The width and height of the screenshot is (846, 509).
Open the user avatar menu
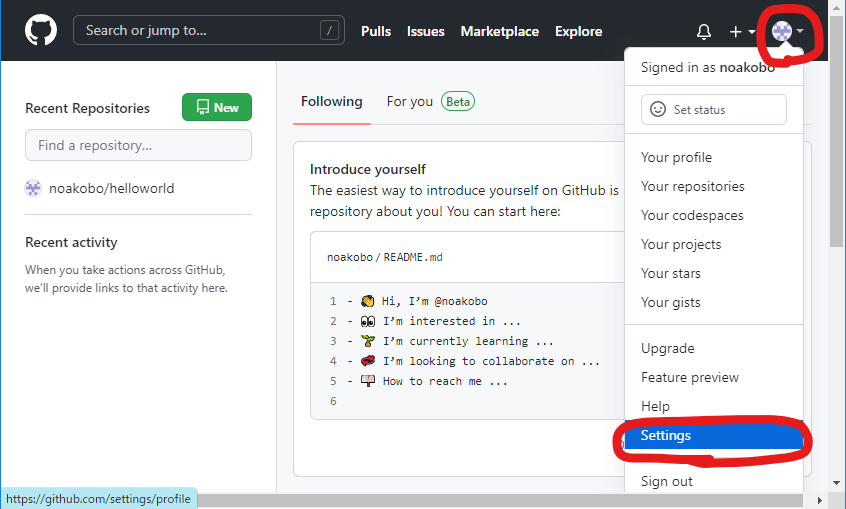(787, 31)
